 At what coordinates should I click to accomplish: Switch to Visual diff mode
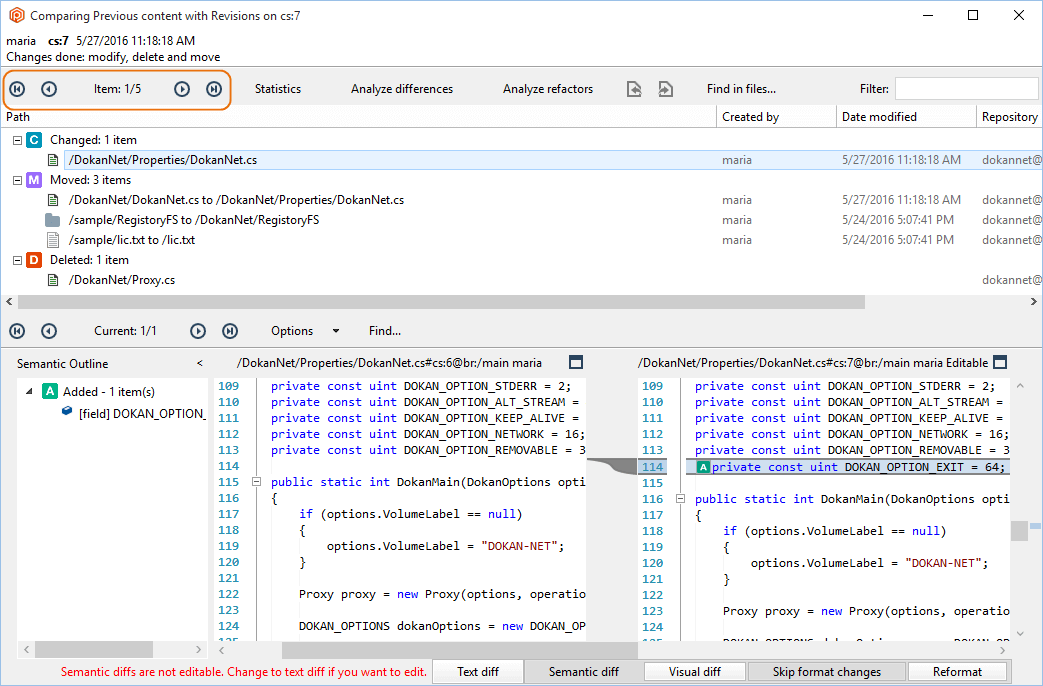pyautogui.click(x=694, y=671)
